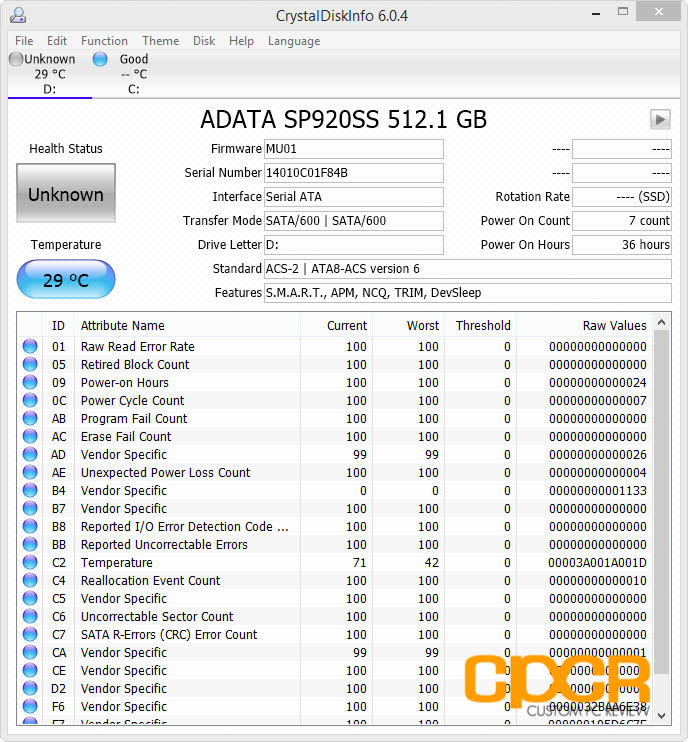This screenshot has height=742, width=688.
Task: Click the Transfer Mode field SATA/600
Action: tap(353, 221)
